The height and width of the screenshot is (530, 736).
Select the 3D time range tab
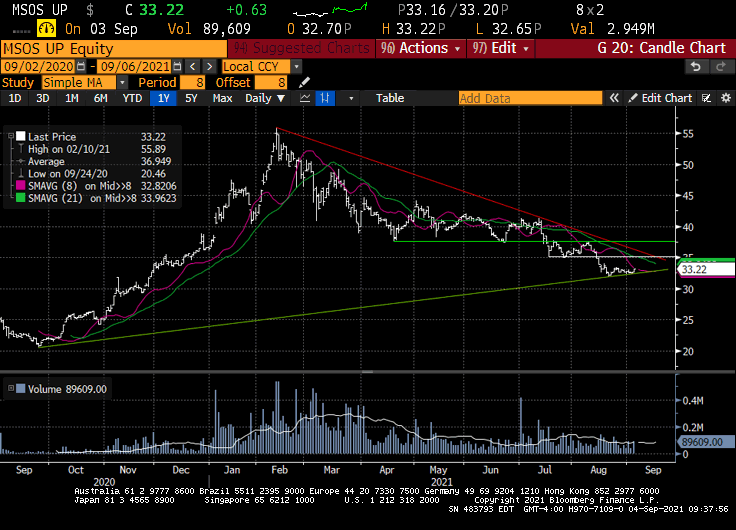[43, 98]
